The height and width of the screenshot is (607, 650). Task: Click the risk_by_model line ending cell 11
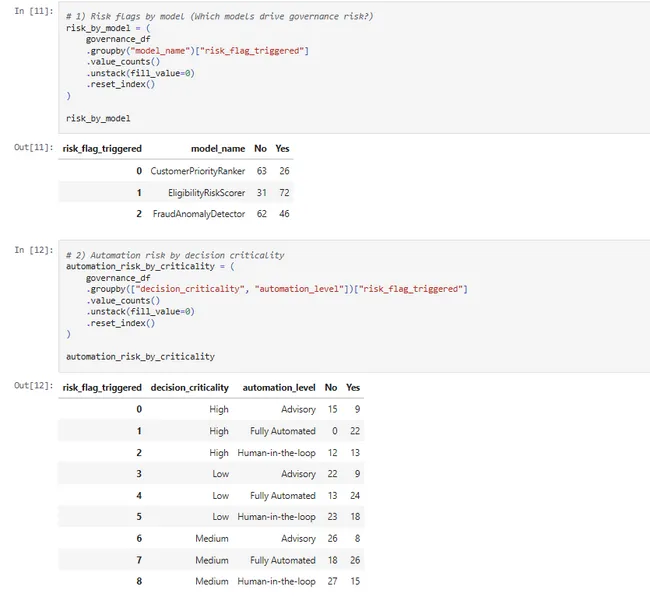pos(96,118)
